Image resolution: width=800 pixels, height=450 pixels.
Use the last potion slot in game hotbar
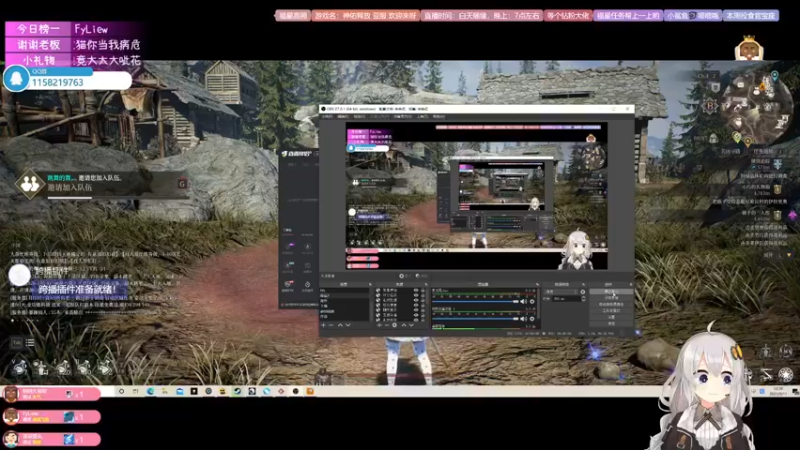click(x=105, y=367)
